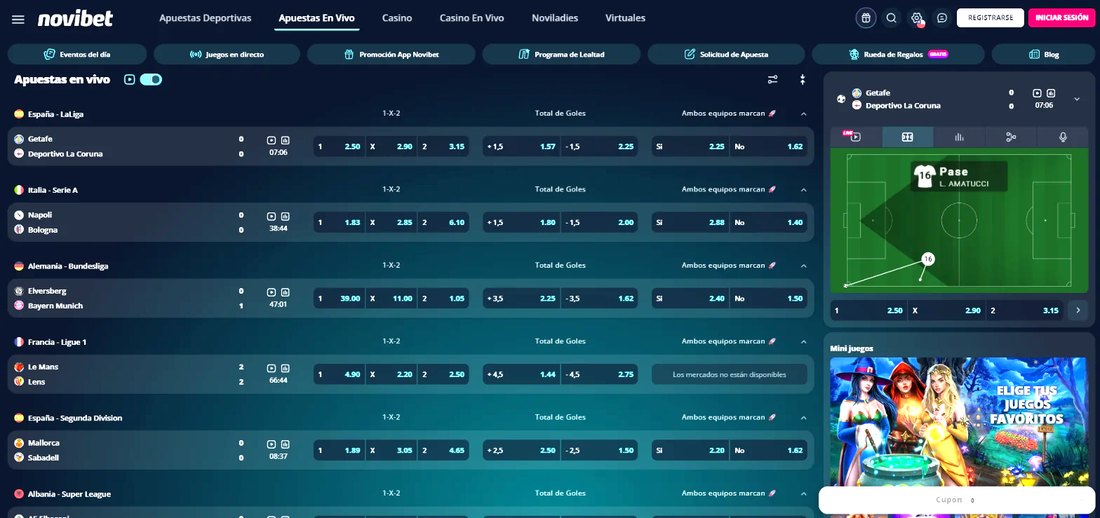Viewport: 1100px width, 518px height.
Task: Open the Casino menu item
Action: click(x=397, y=18)
